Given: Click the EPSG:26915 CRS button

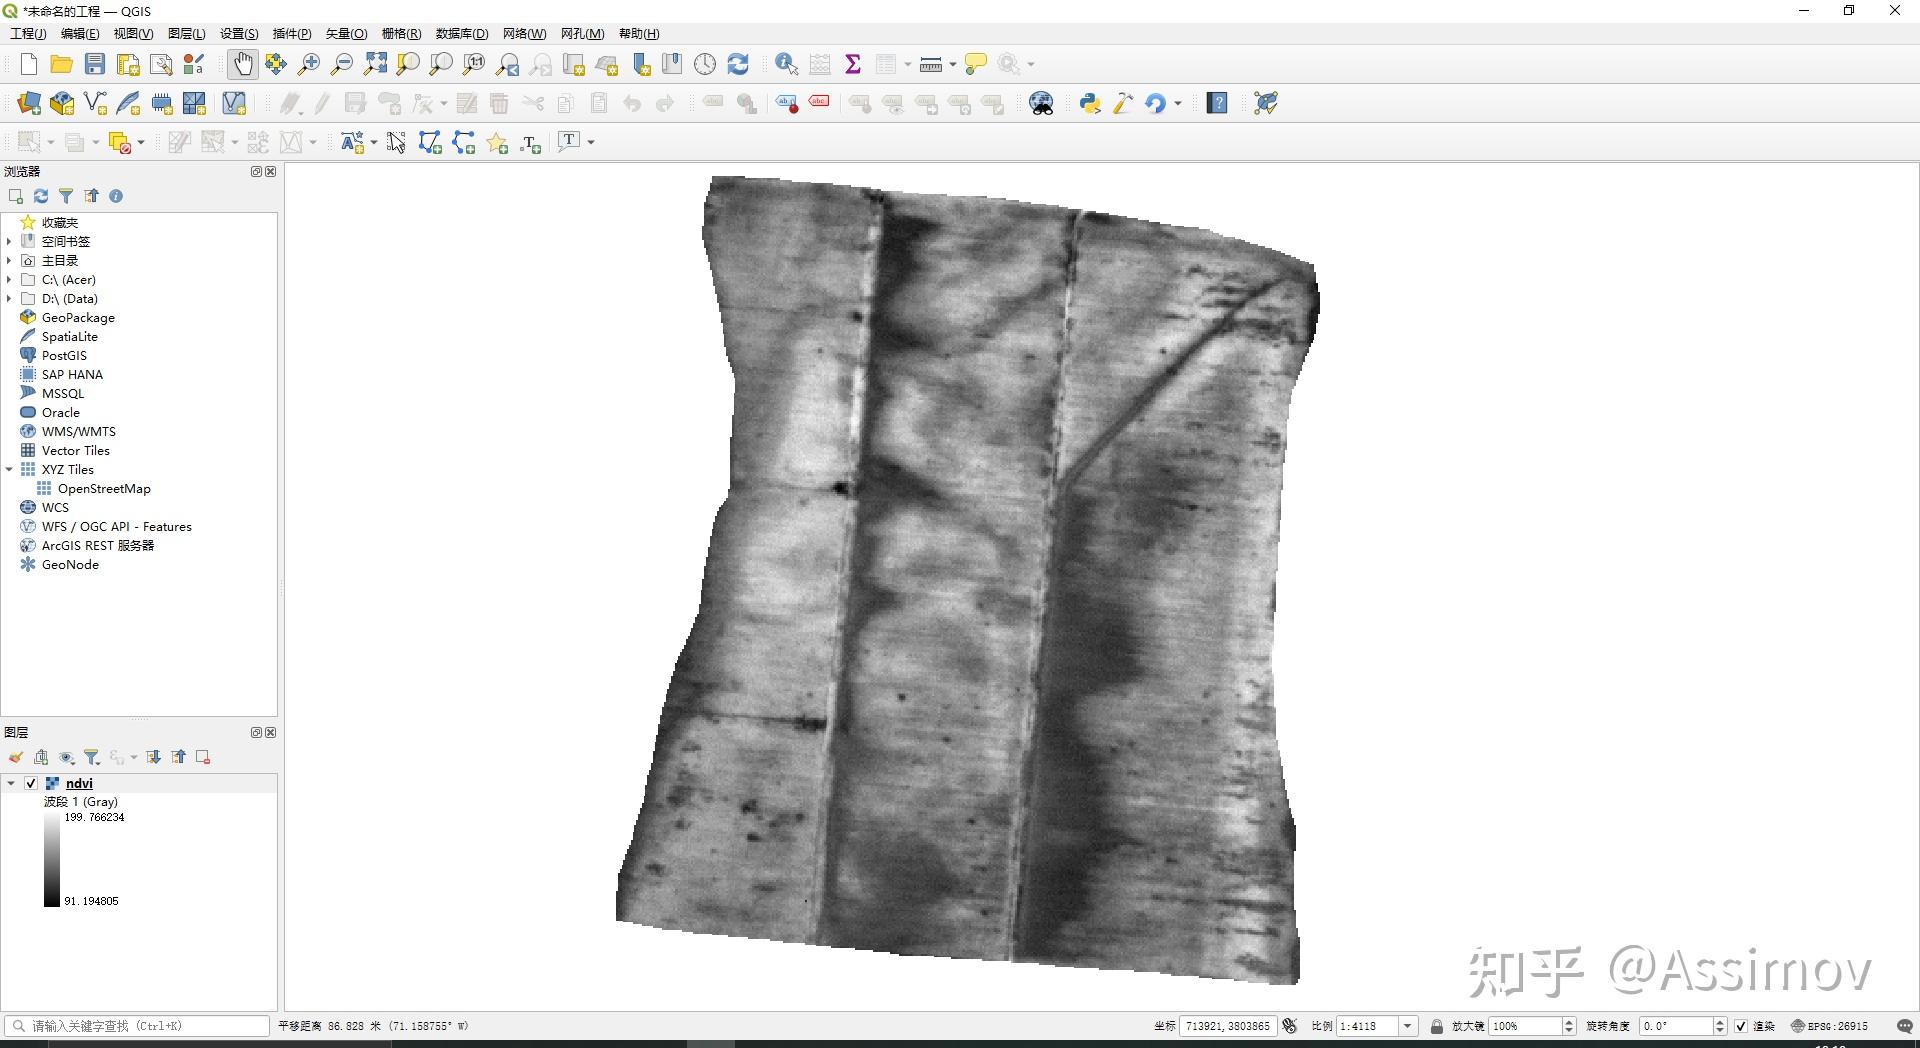Looking at the screenshot, I should tap(1829, 1026).
